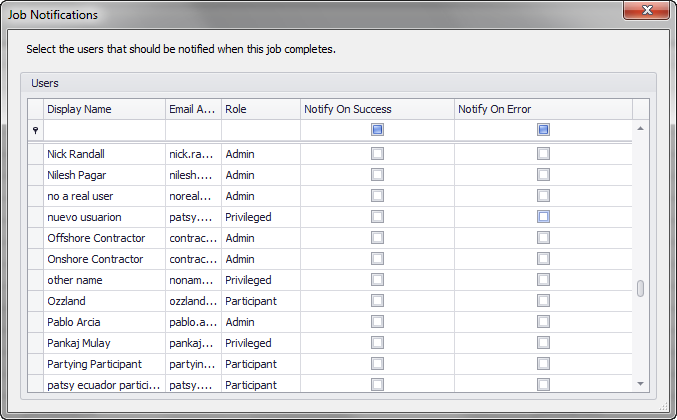Screen dimensions: 677x420
Task: Enable Notify On Error for Pablo Arcia
Action: [543, 322]
